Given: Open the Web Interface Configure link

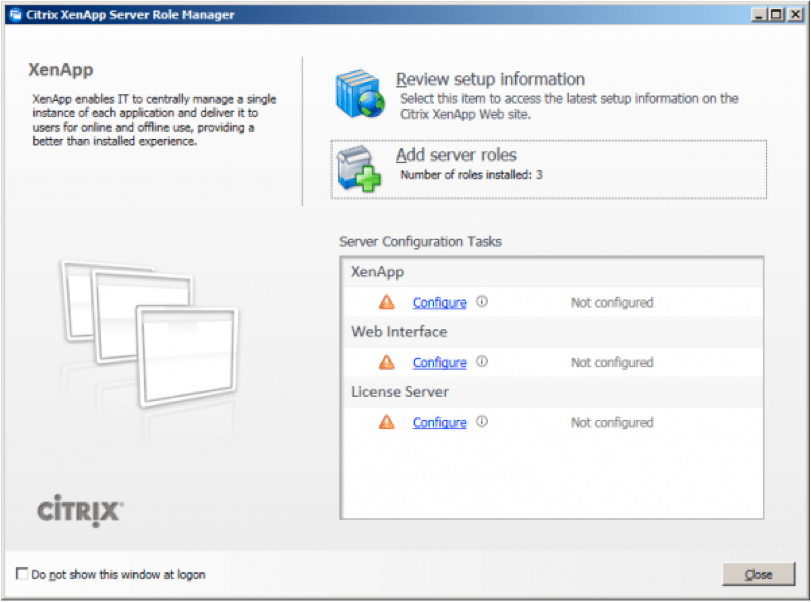Looking at the screenshot, I should 439,363.
